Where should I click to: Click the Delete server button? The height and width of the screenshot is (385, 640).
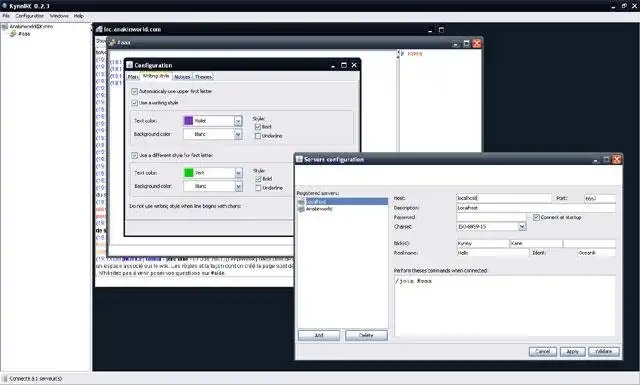point(366,336)
